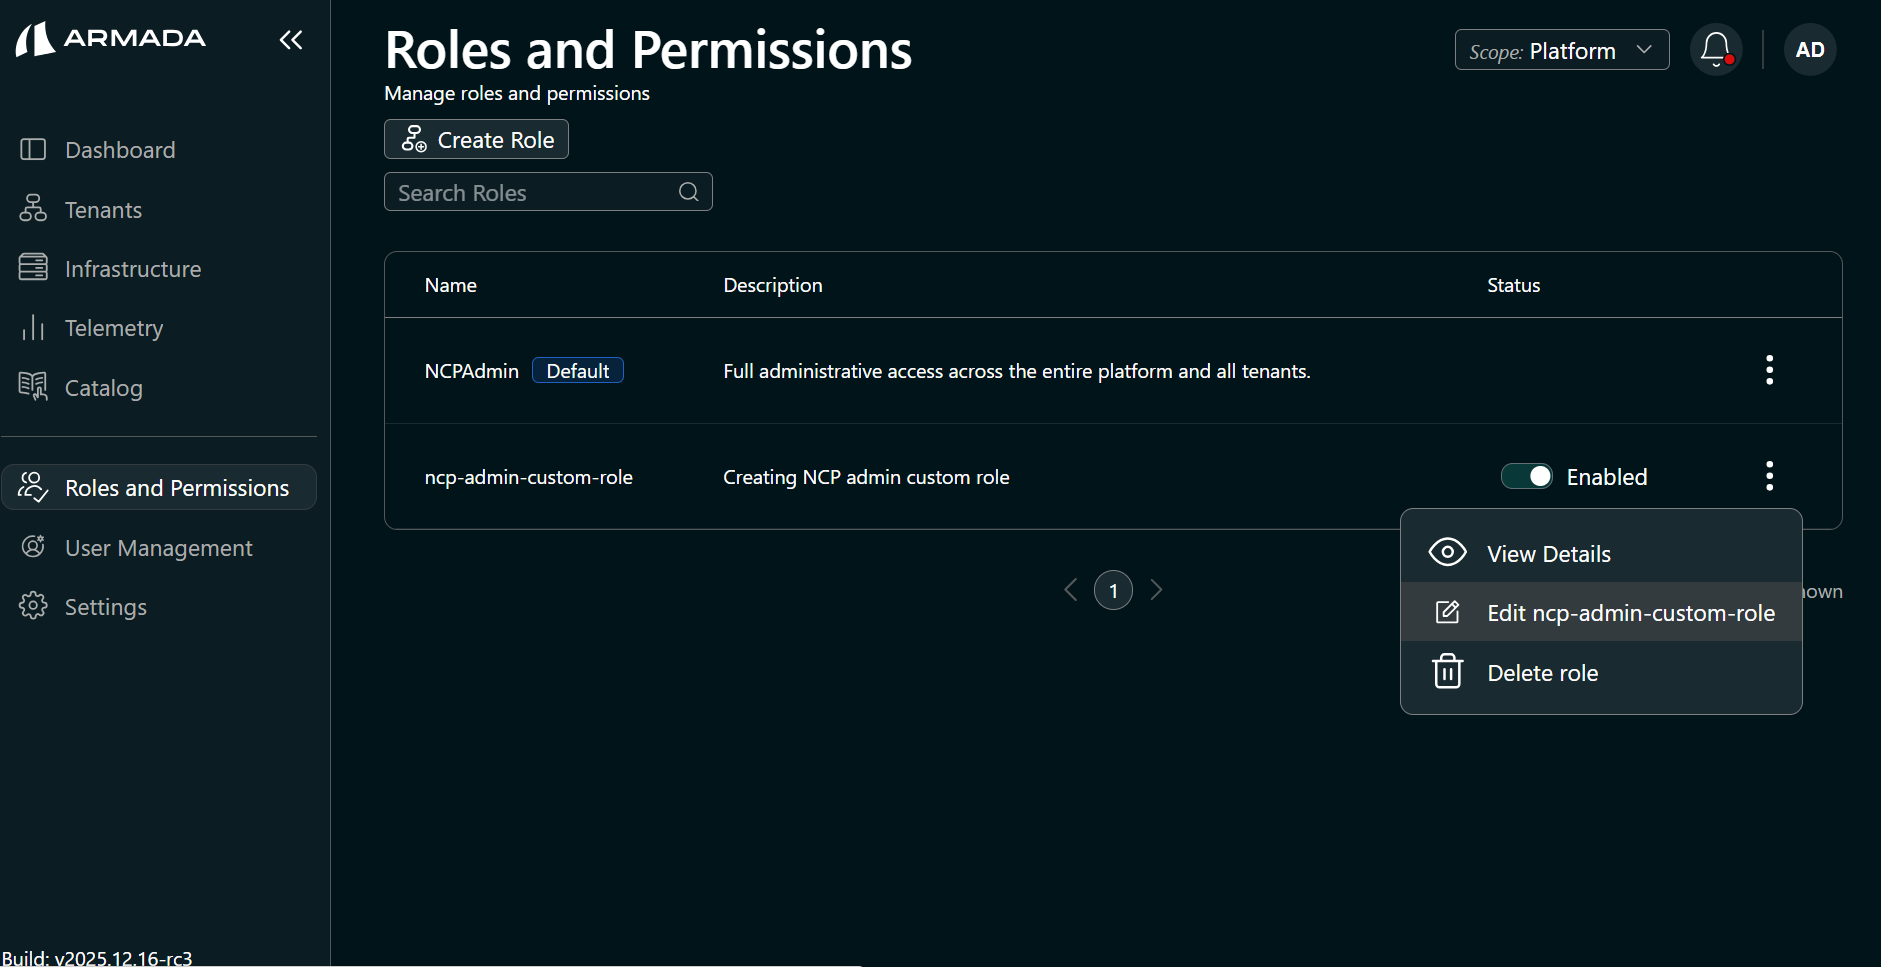Click the AD user avatar
This screenshot has height=967, width=1881.
pos(1810,50)
